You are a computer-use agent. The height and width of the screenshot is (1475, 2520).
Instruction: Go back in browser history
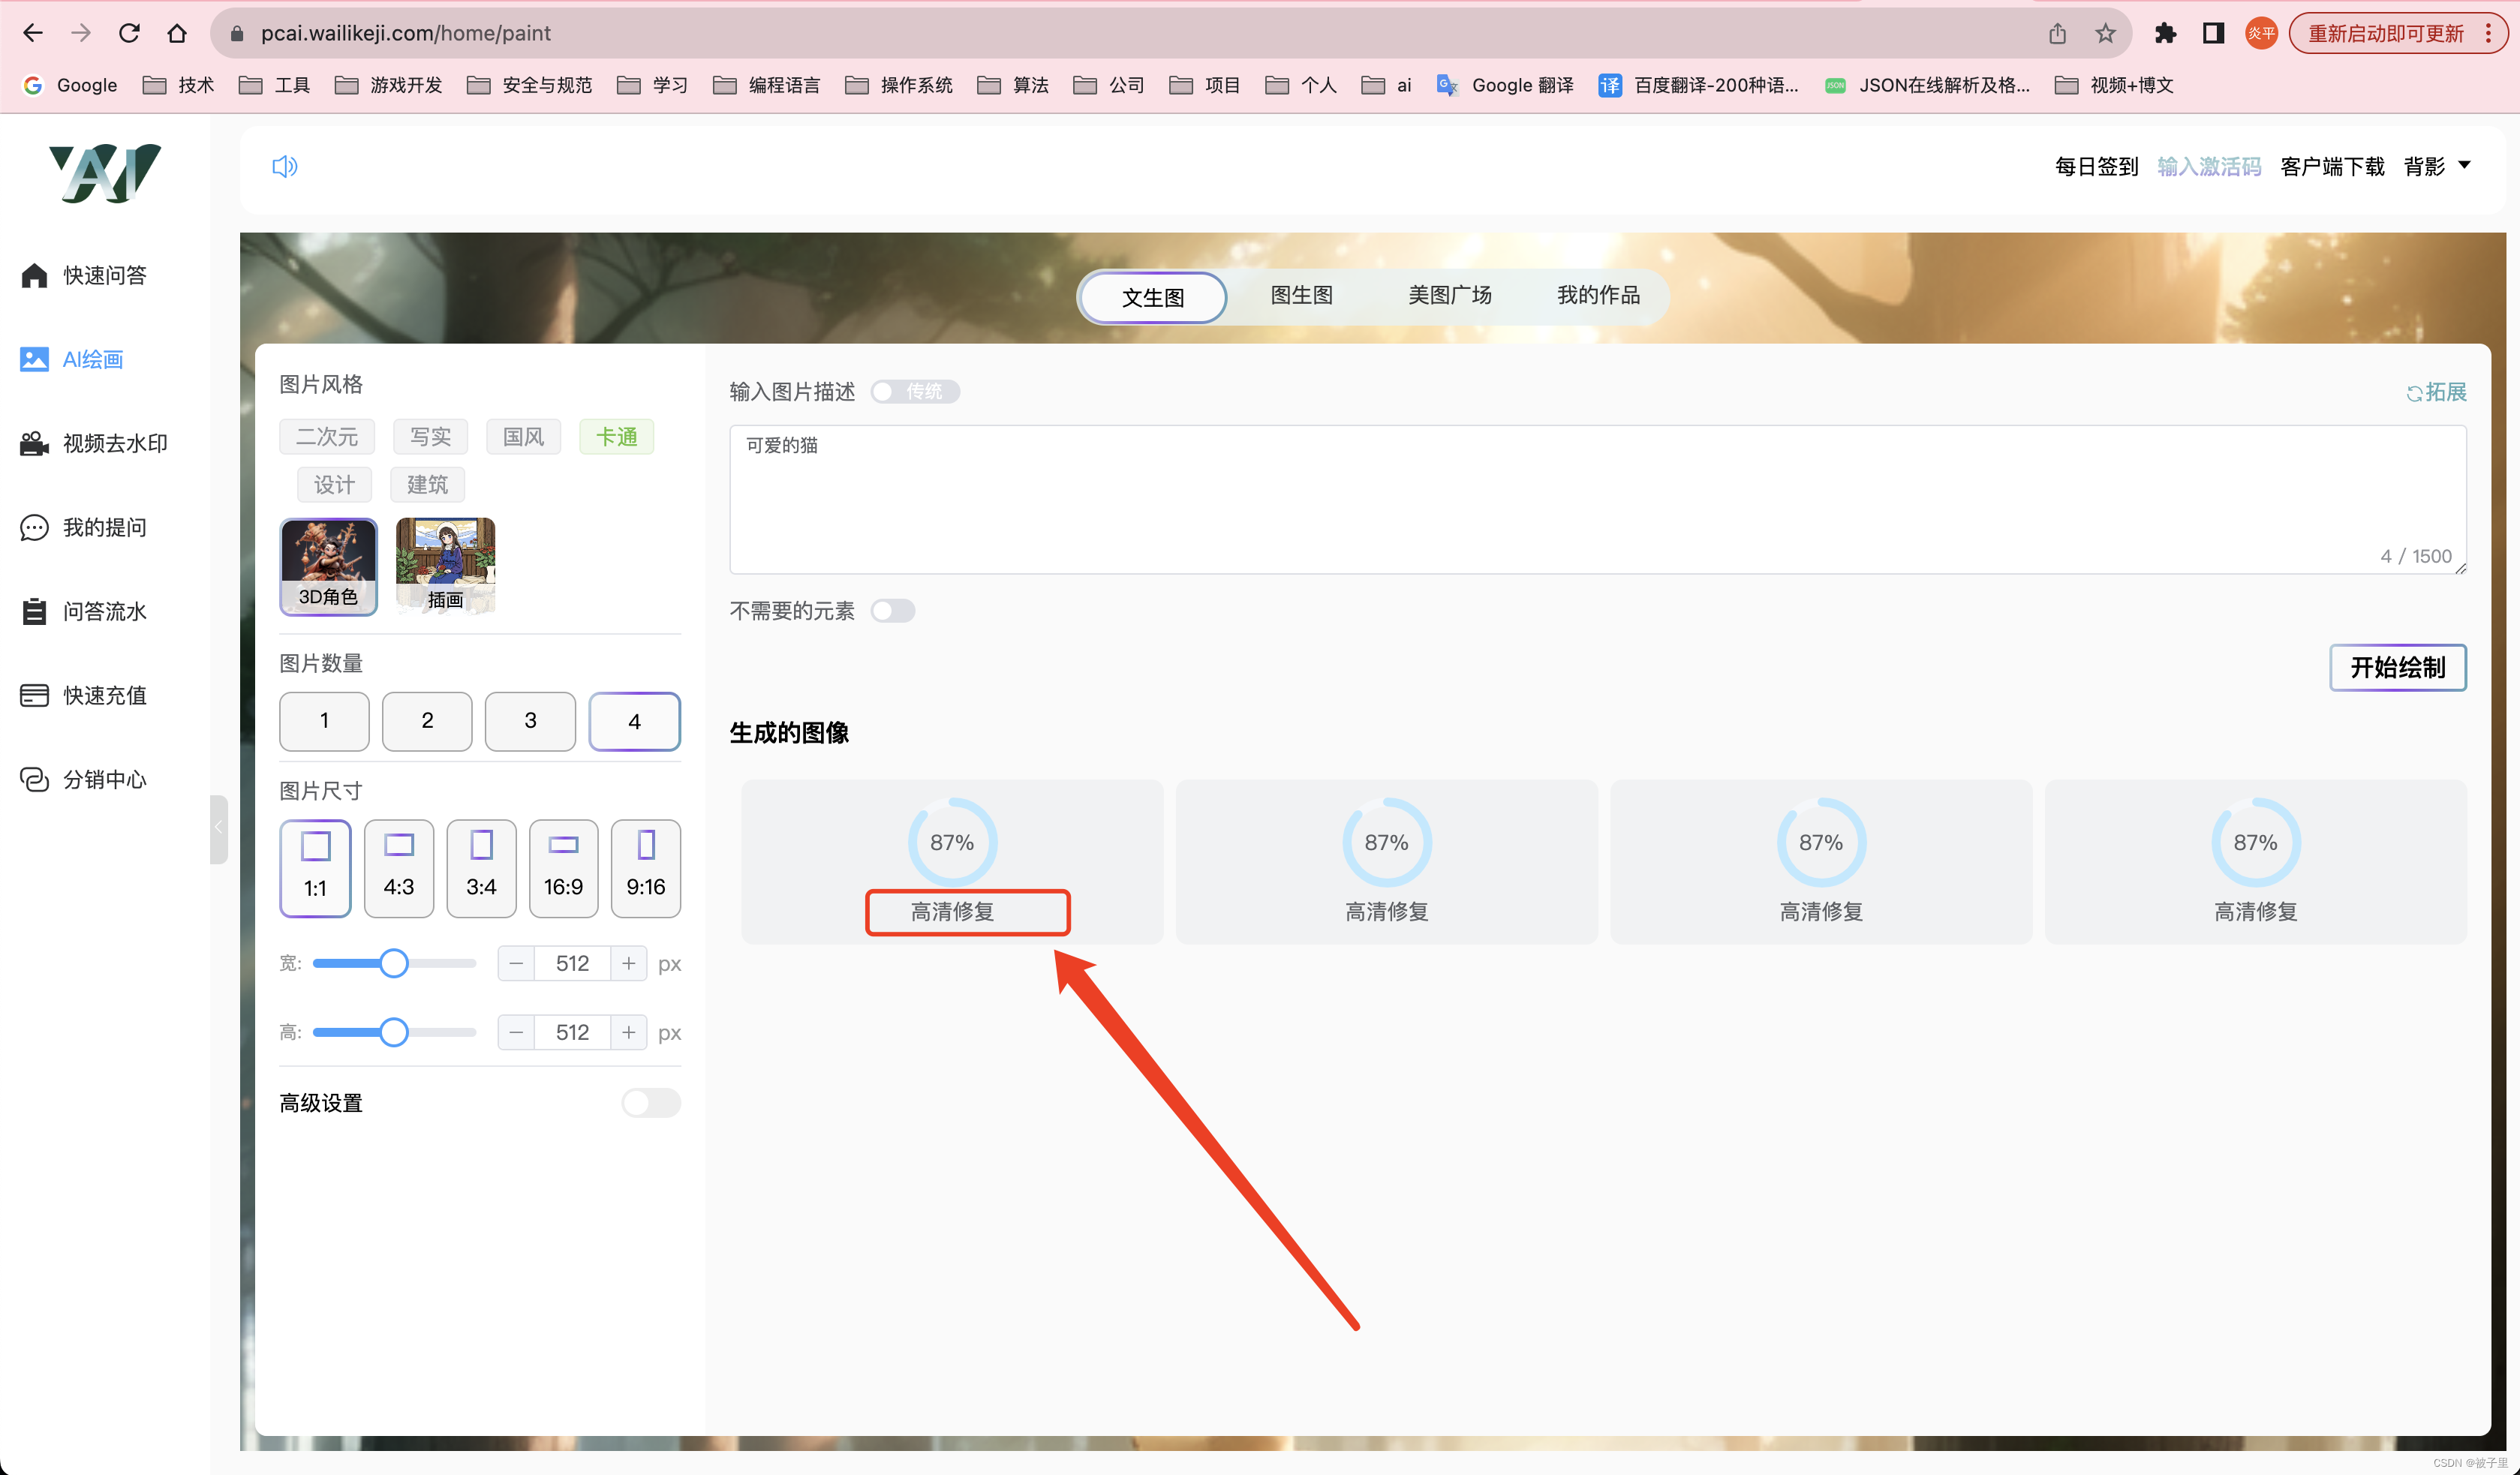(x=33, y=33)
